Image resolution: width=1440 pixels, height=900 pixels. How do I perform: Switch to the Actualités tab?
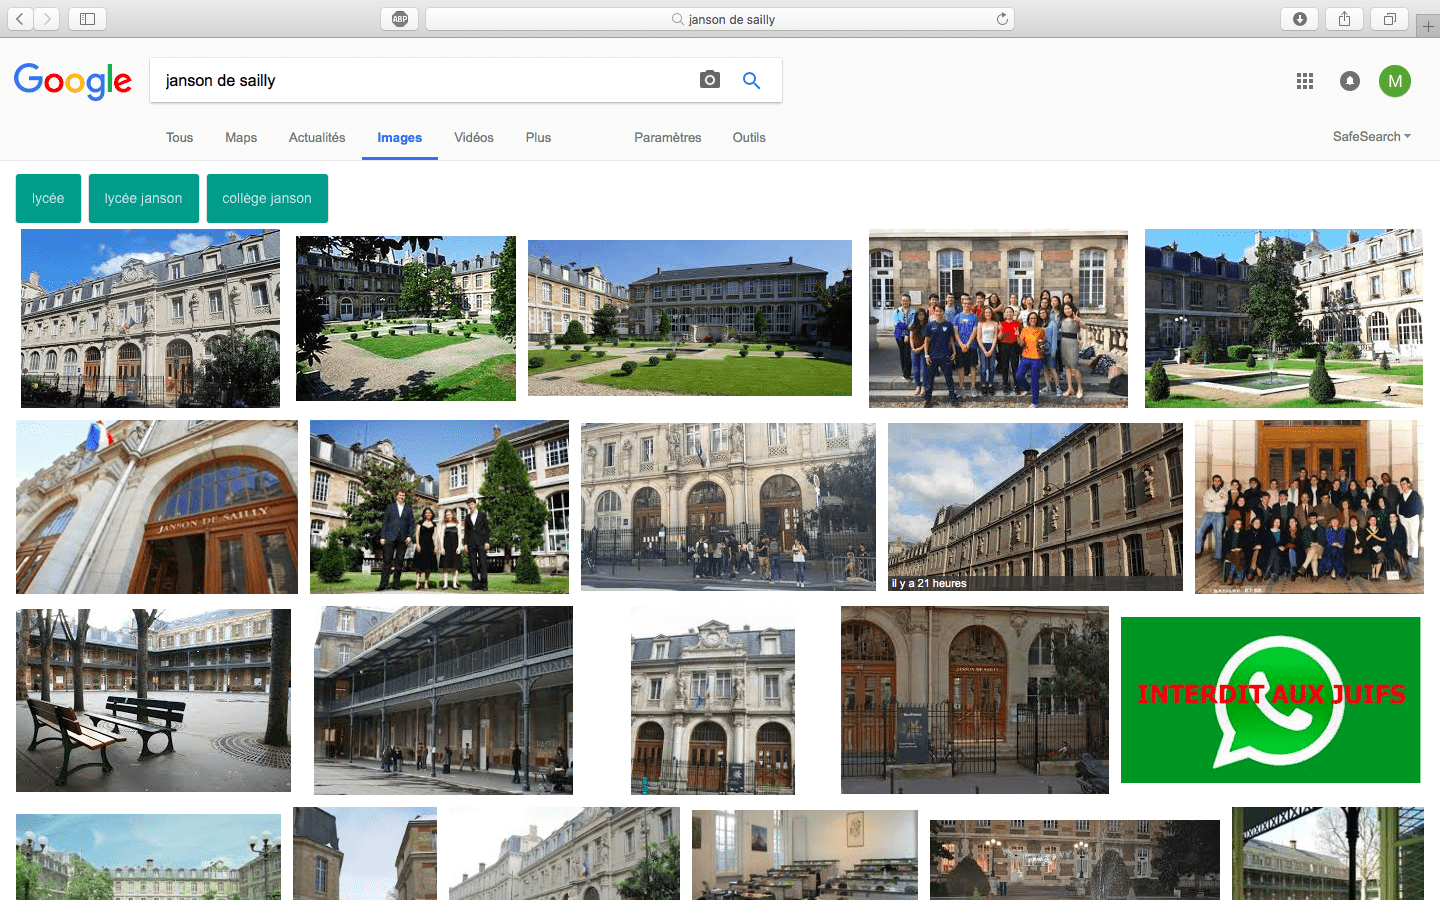click(x=317, y=138)
